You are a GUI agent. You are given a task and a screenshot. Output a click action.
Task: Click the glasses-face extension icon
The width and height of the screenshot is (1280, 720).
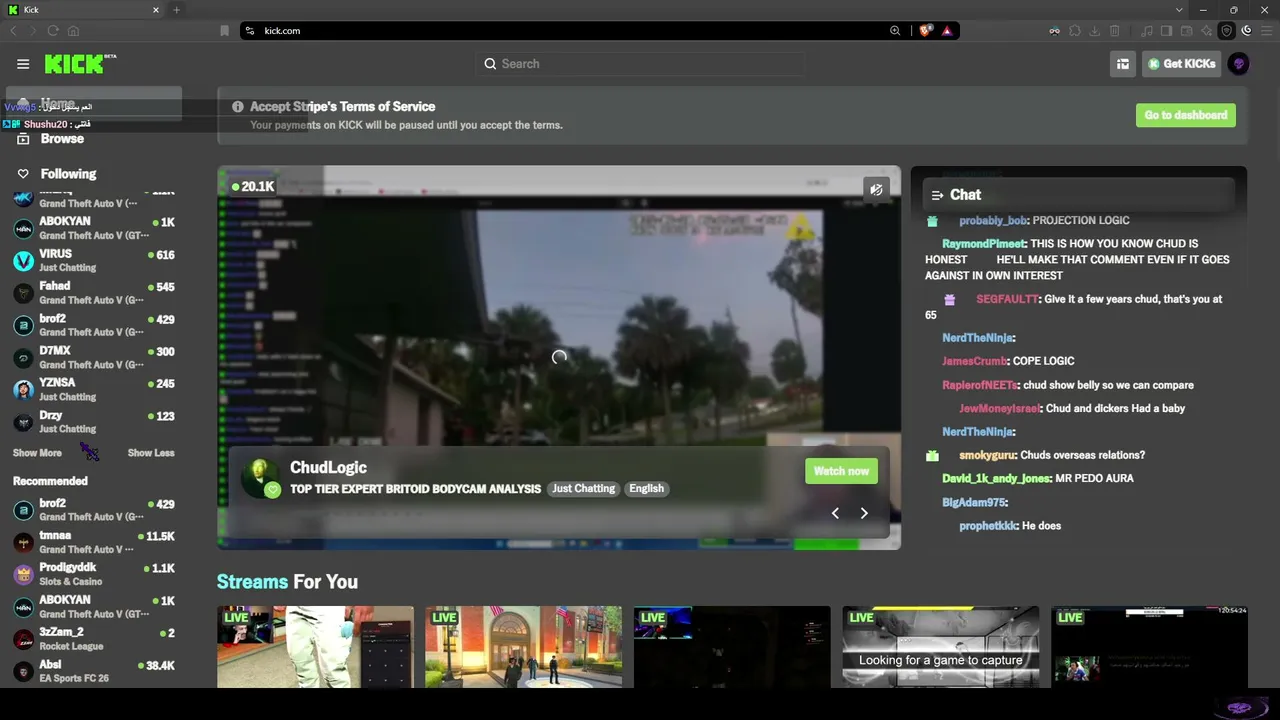1054,31
